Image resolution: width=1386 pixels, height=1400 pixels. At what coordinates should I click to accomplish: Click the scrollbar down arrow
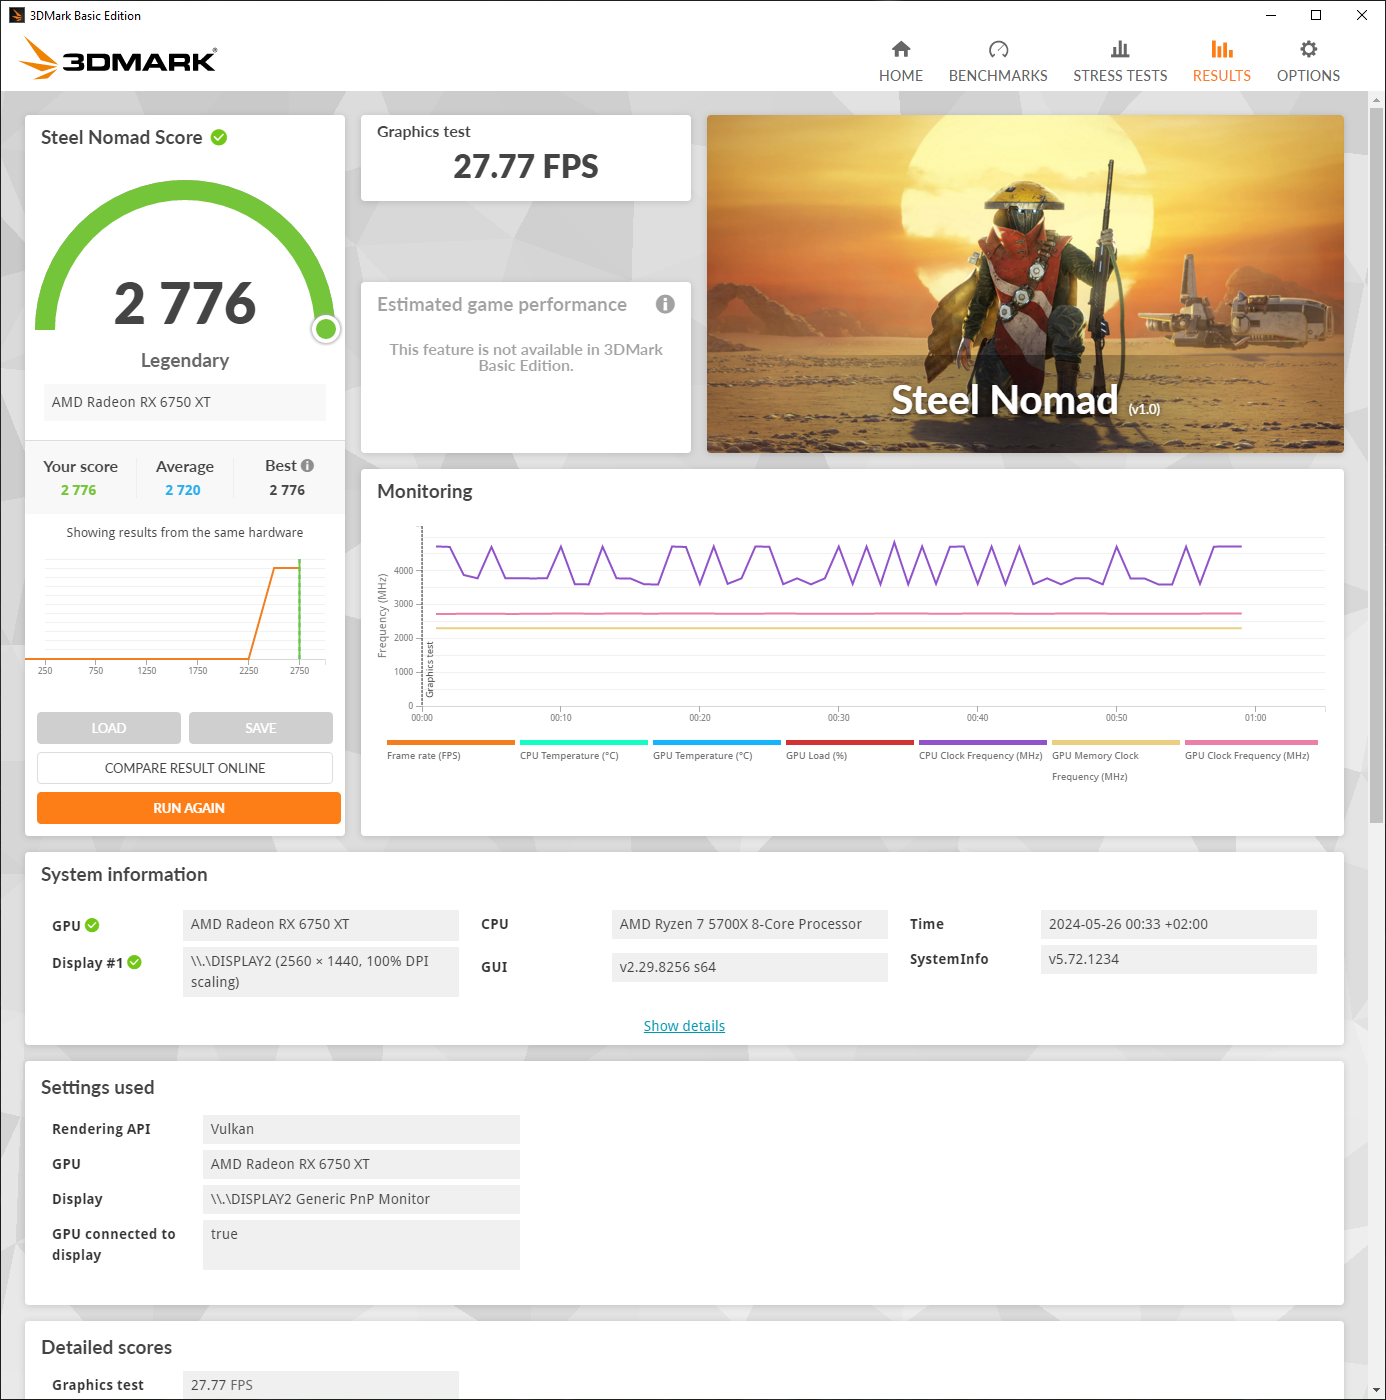tap(1376, 1390)
